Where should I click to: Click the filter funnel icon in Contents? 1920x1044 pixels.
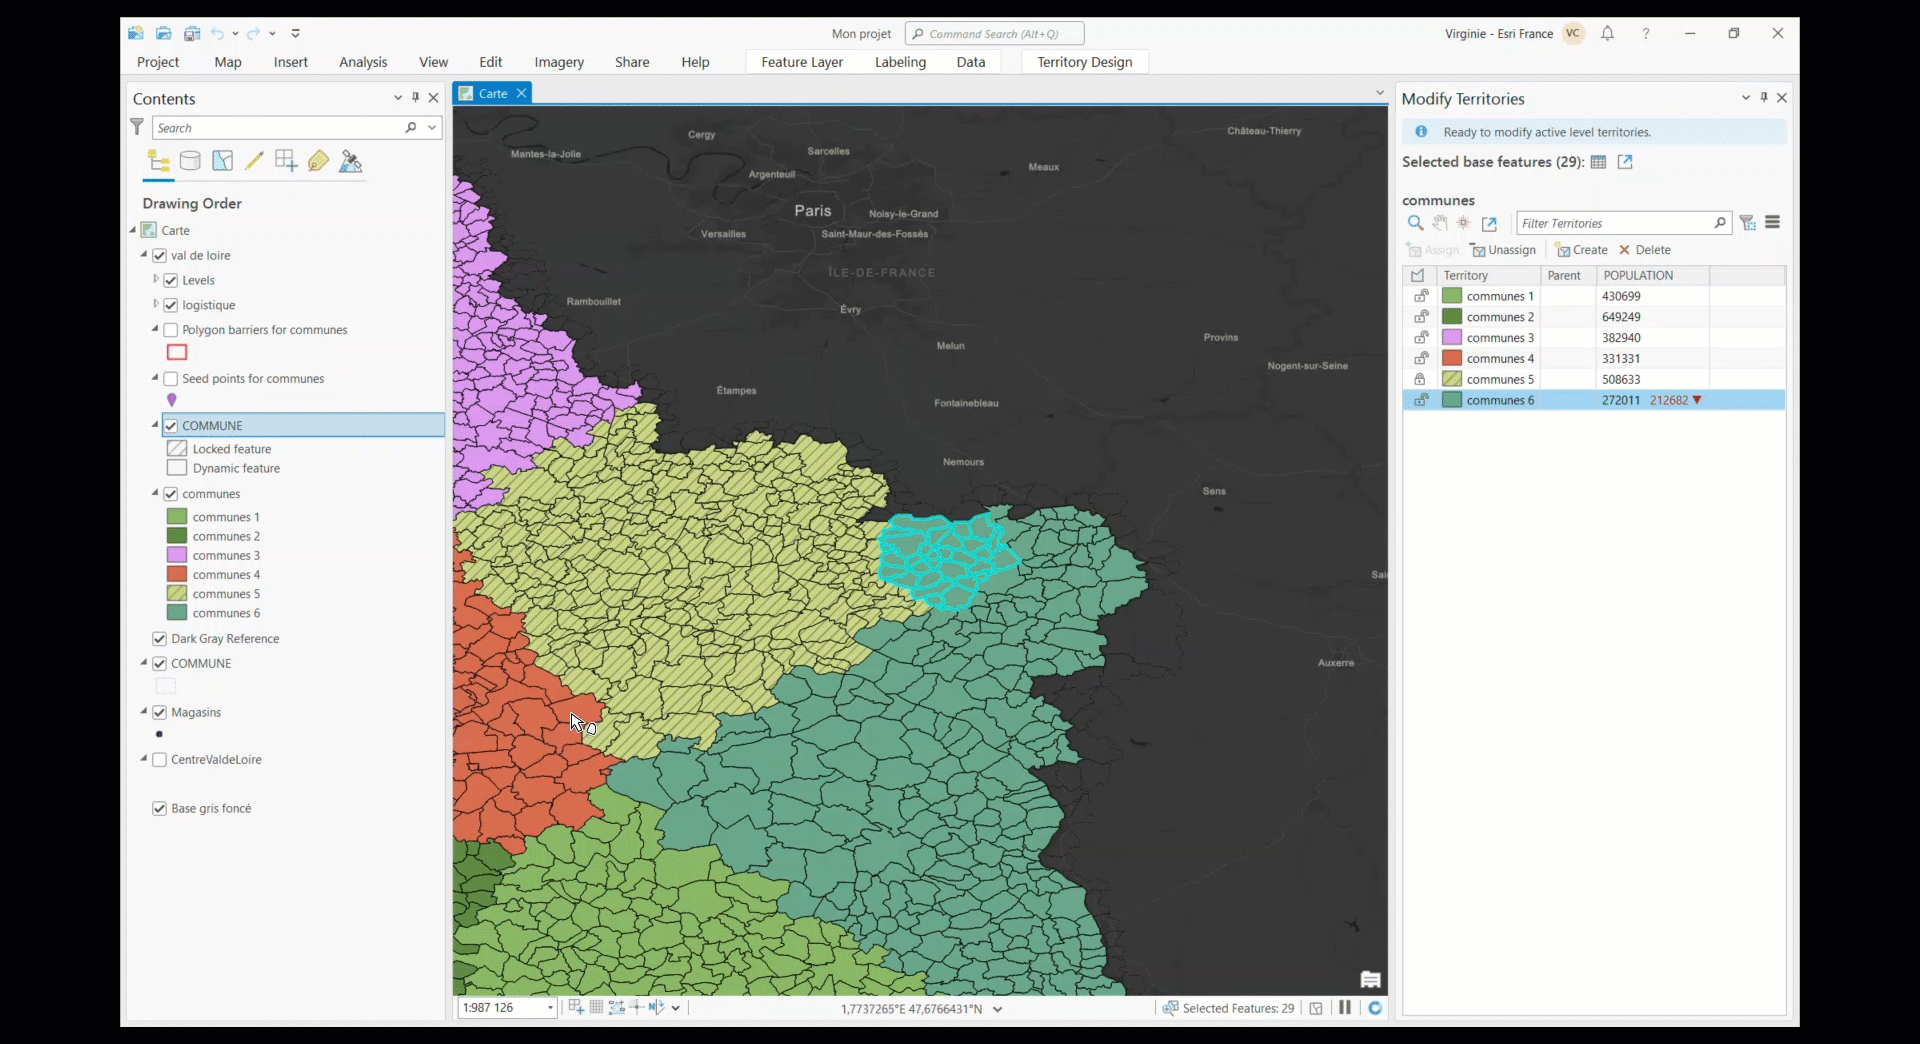137,127
